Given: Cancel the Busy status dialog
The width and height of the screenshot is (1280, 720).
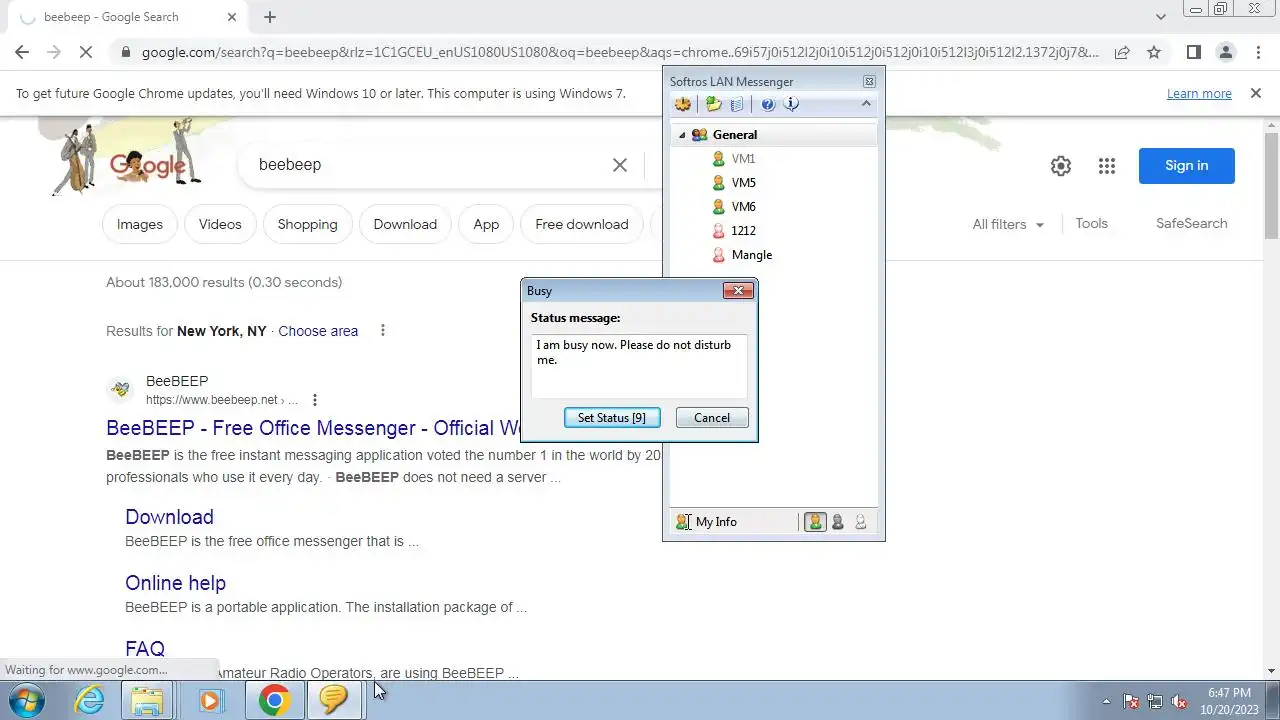Looking at the screenshot, I should coord(712,418).
